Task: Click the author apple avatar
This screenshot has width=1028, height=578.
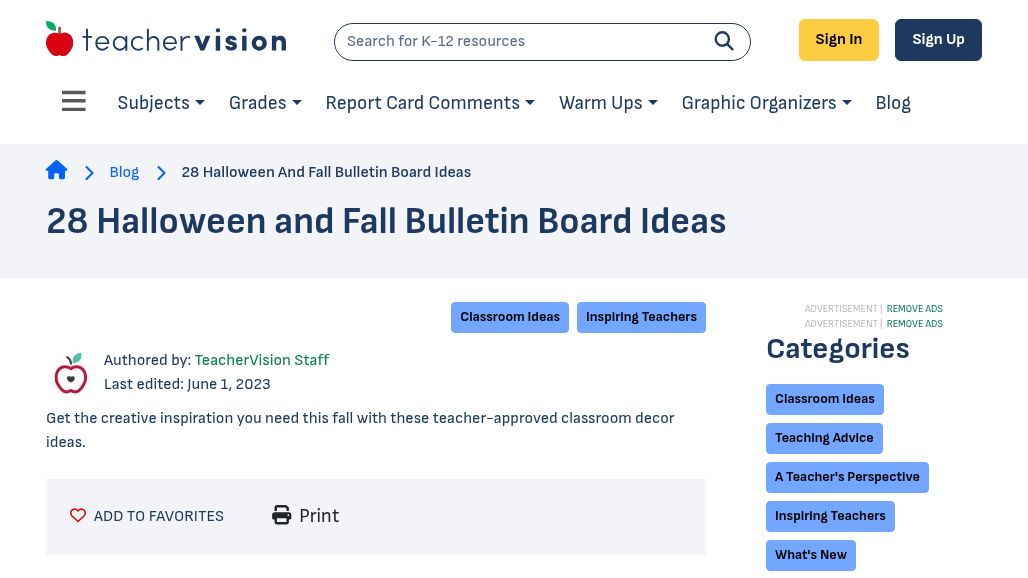Action: pyautogui.click(x=71, y=373)
